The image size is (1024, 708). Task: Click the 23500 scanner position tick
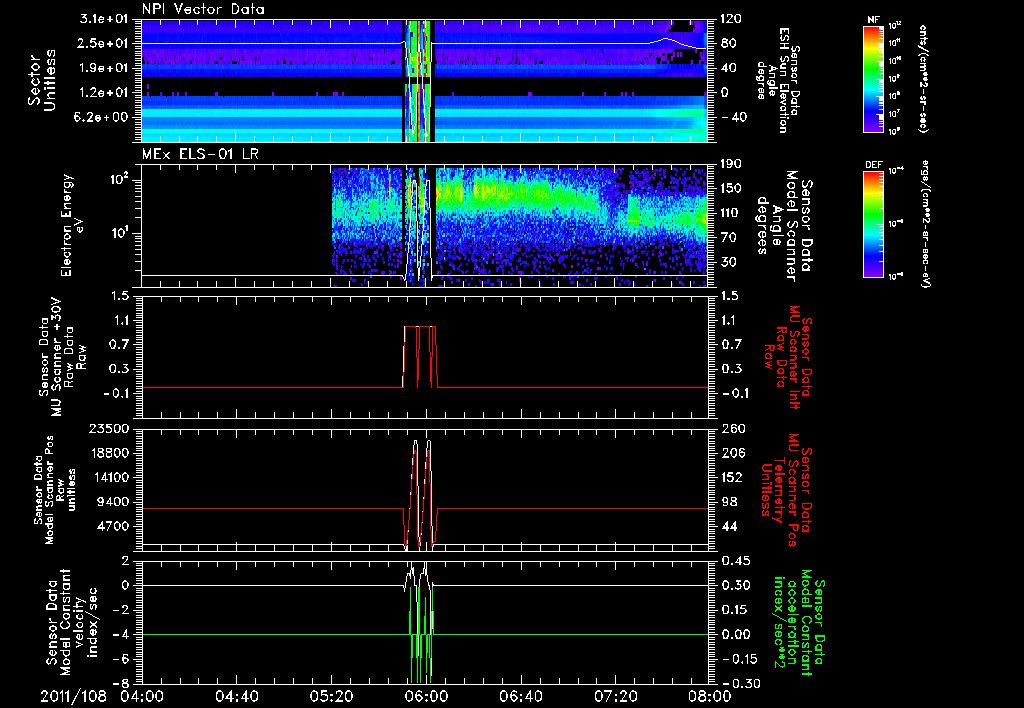click(x=108, y=428)
